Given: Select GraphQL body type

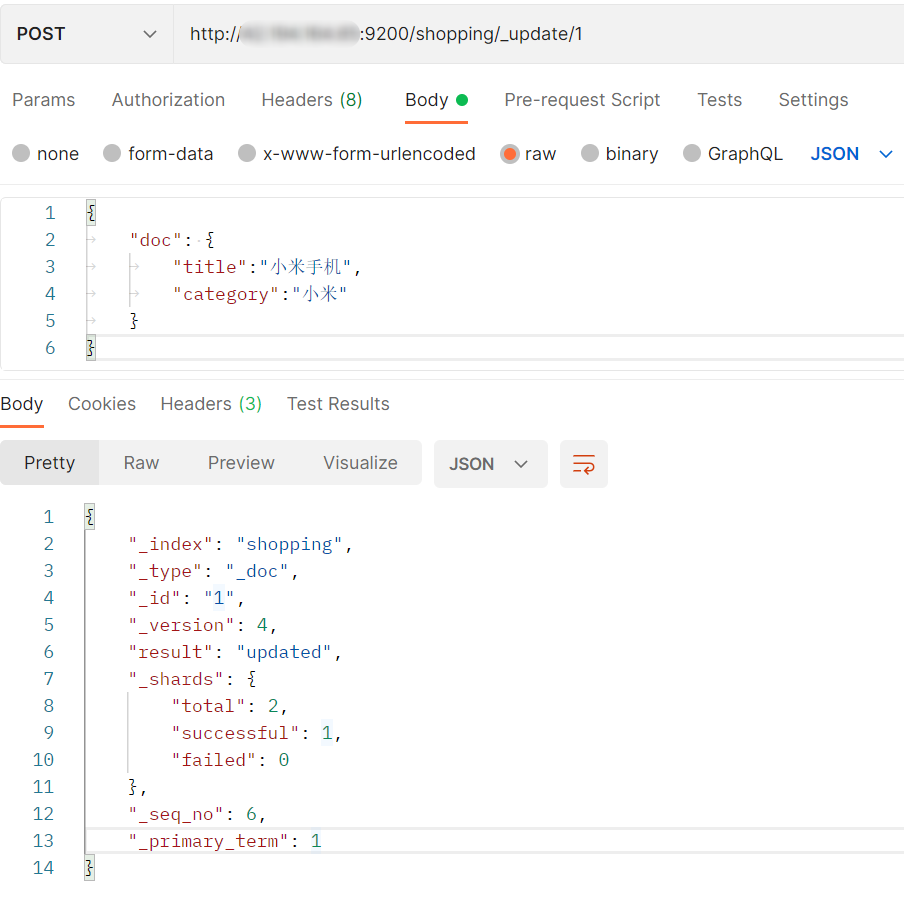Looking at the screenshot, I should 692,154.
